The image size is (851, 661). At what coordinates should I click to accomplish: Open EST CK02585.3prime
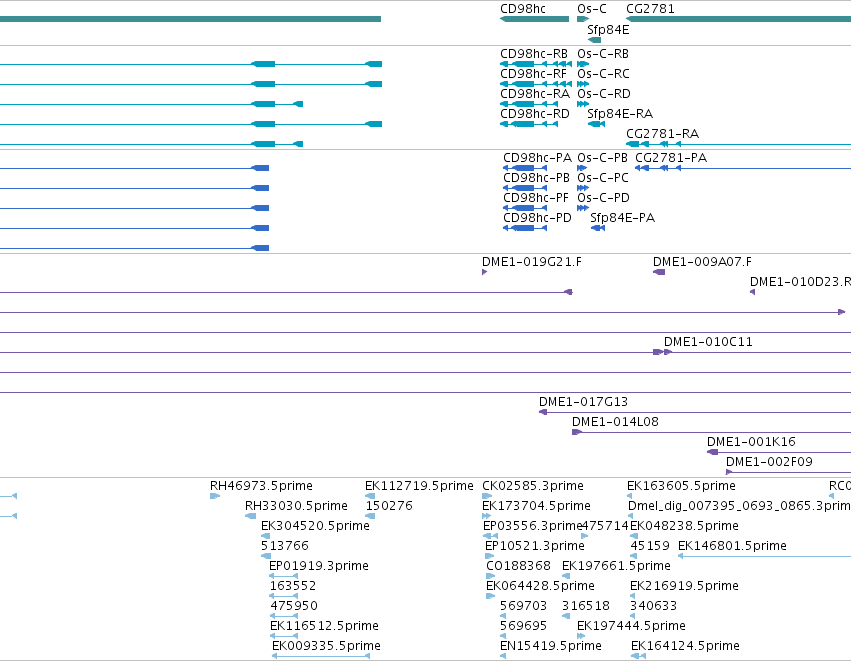(x=533, y=486)
